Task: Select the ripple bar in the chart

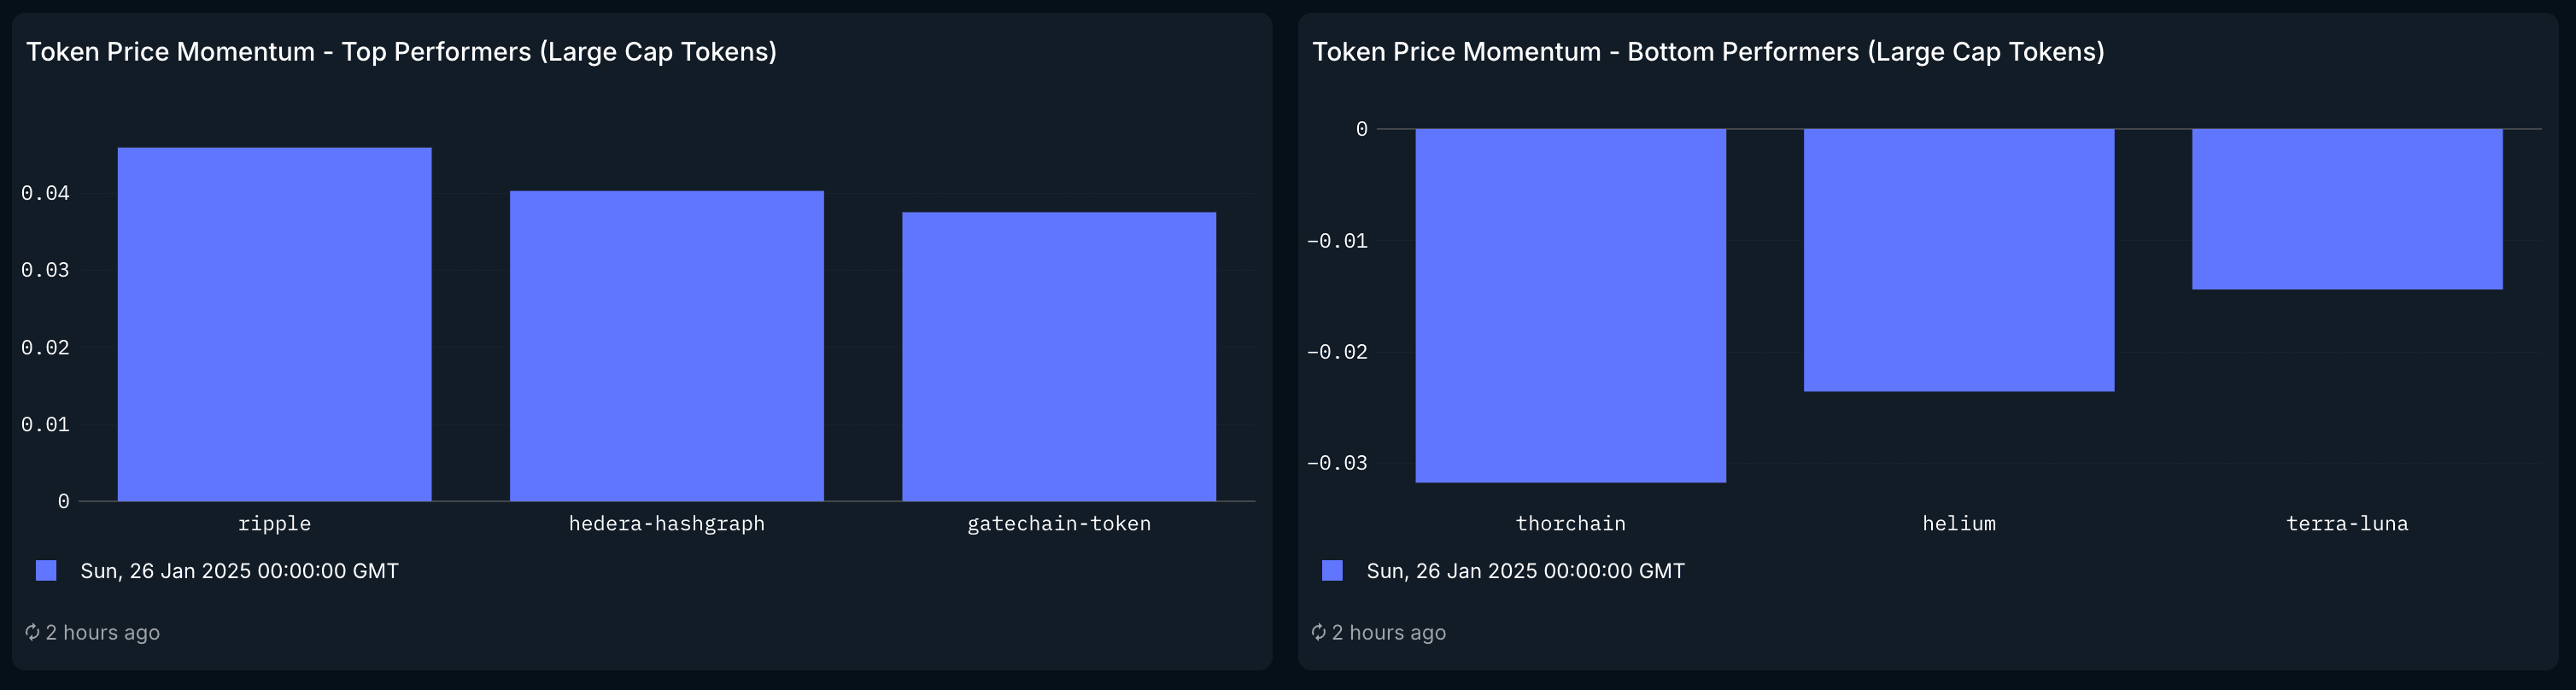Action: coord(274,324)
